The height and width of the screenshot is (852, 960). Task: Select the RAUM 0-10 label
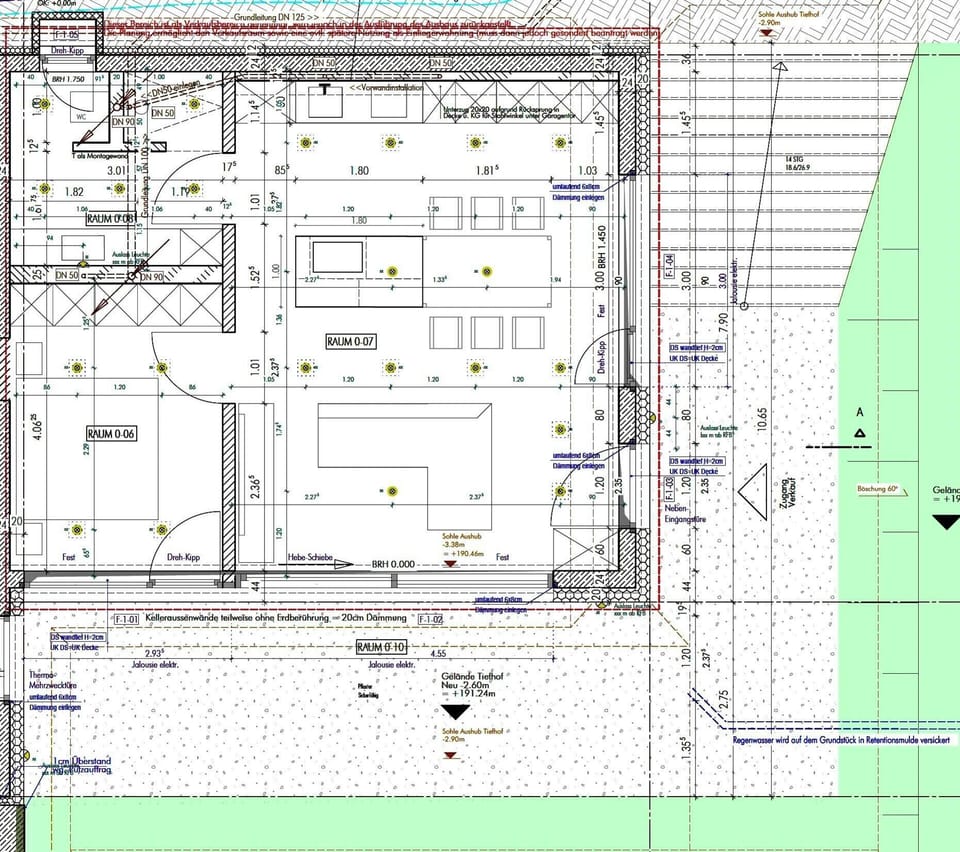coord(380,647)
